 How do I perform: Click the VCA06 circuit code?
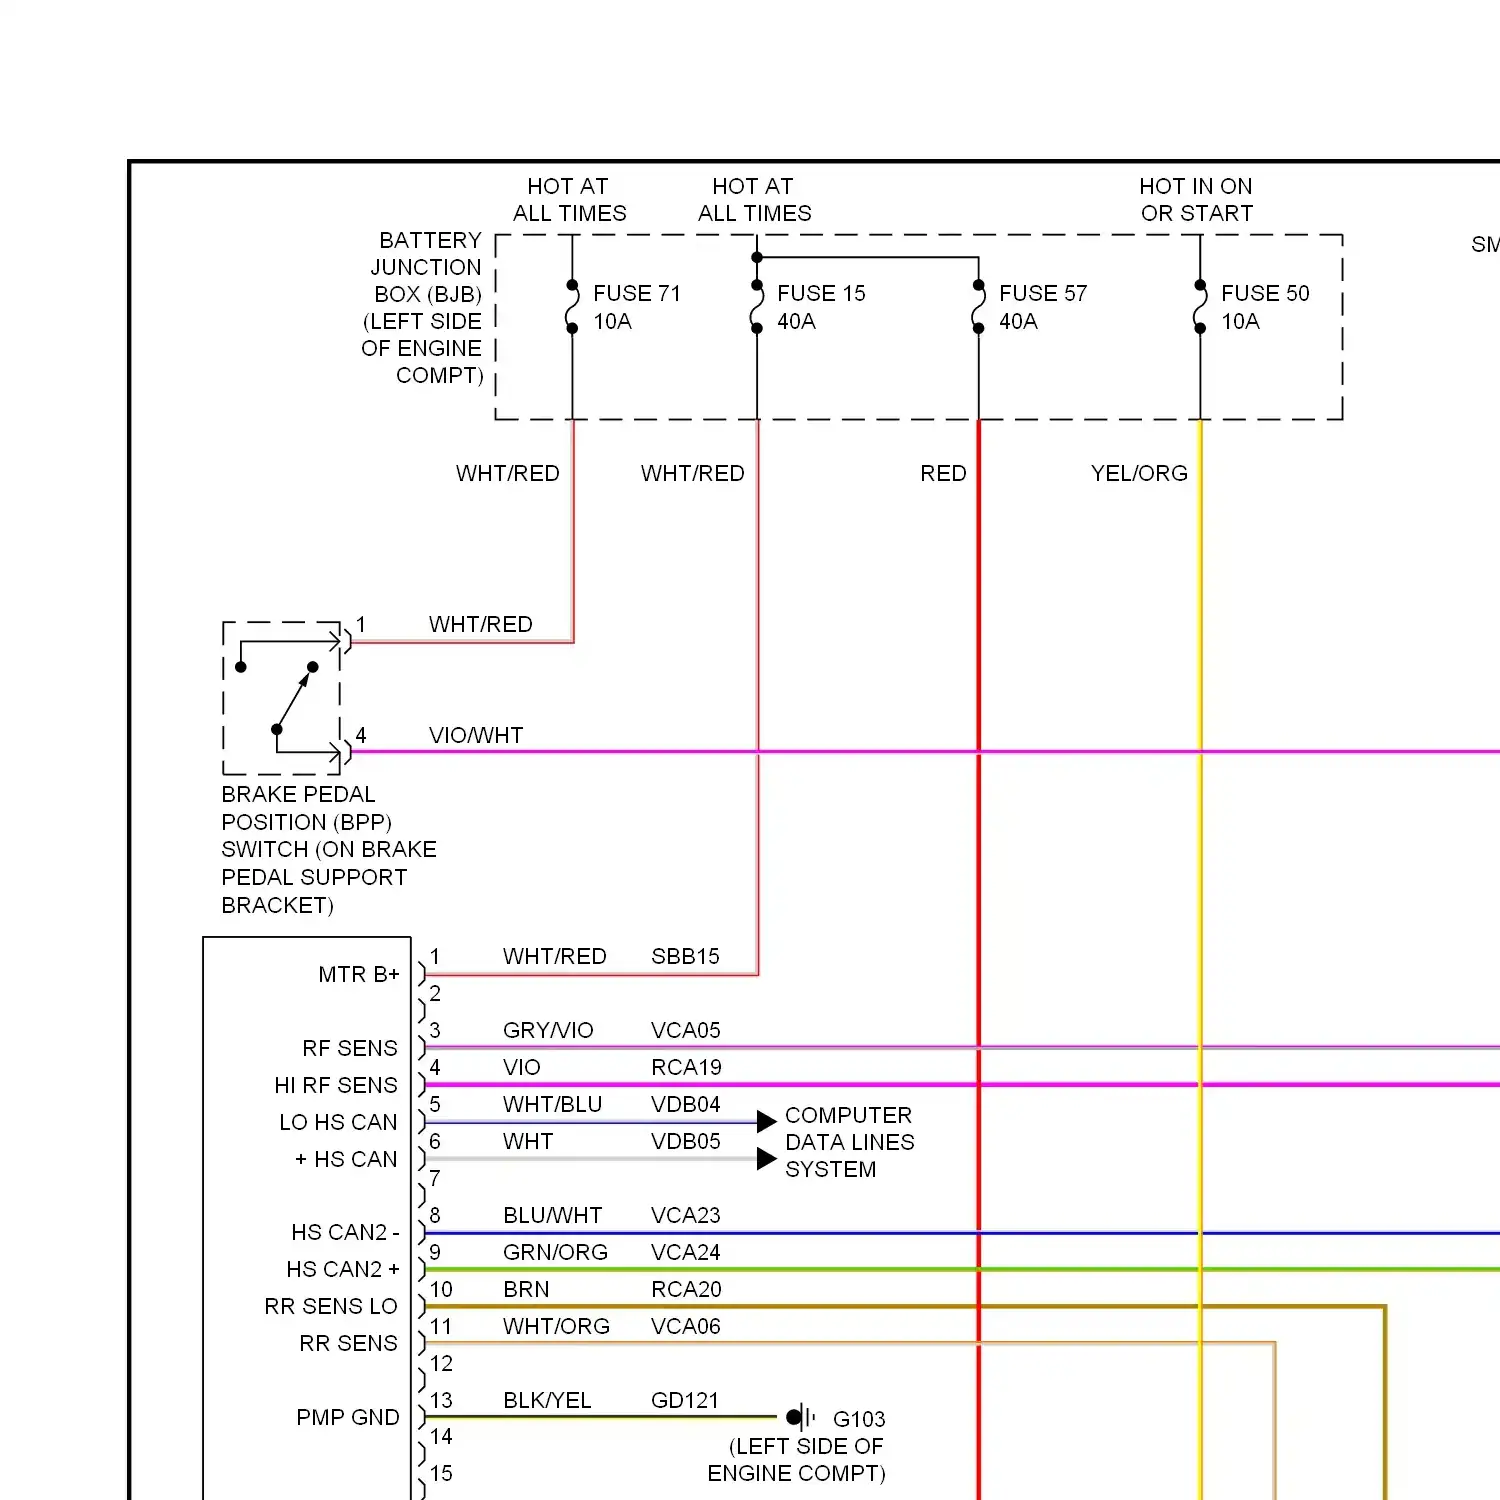point(685,1326)
